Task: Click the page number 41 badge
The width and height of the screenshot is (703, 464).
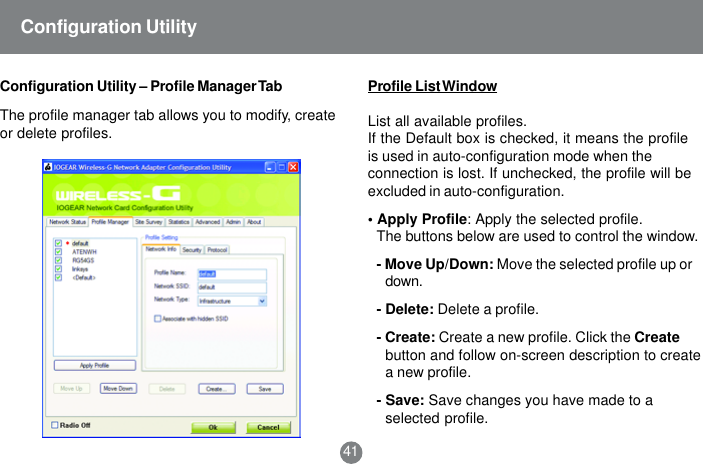Action: [351, 452]
